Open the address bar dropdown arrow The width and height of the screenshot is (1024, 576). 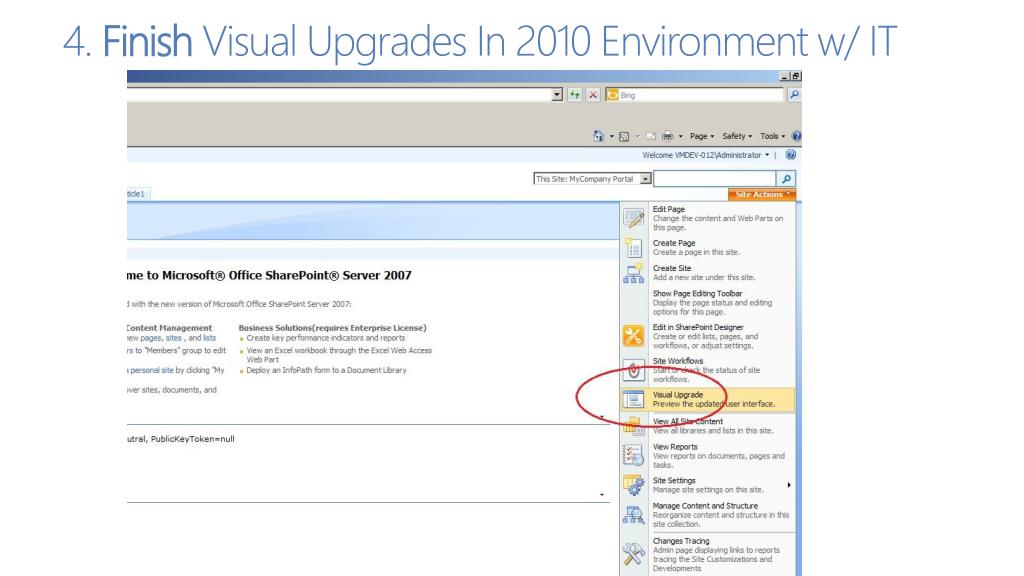click(x=556, y=95)
